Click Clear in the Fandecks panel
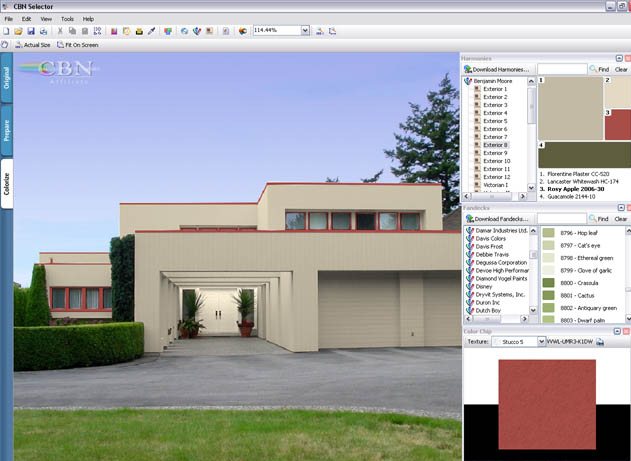Viewport: 631px width, 461px height. 621,219
